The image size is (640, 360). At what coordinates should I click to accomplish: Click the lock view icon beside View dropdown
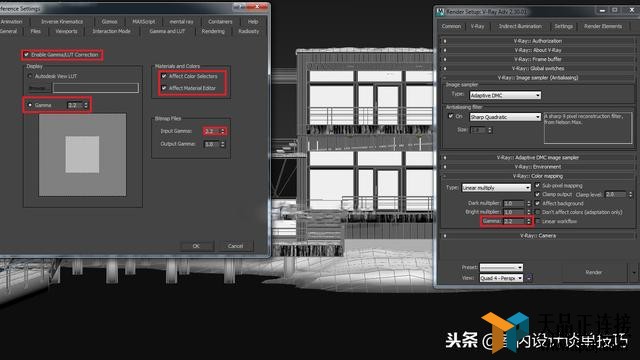pyautogui.click(x=529, y=278)
